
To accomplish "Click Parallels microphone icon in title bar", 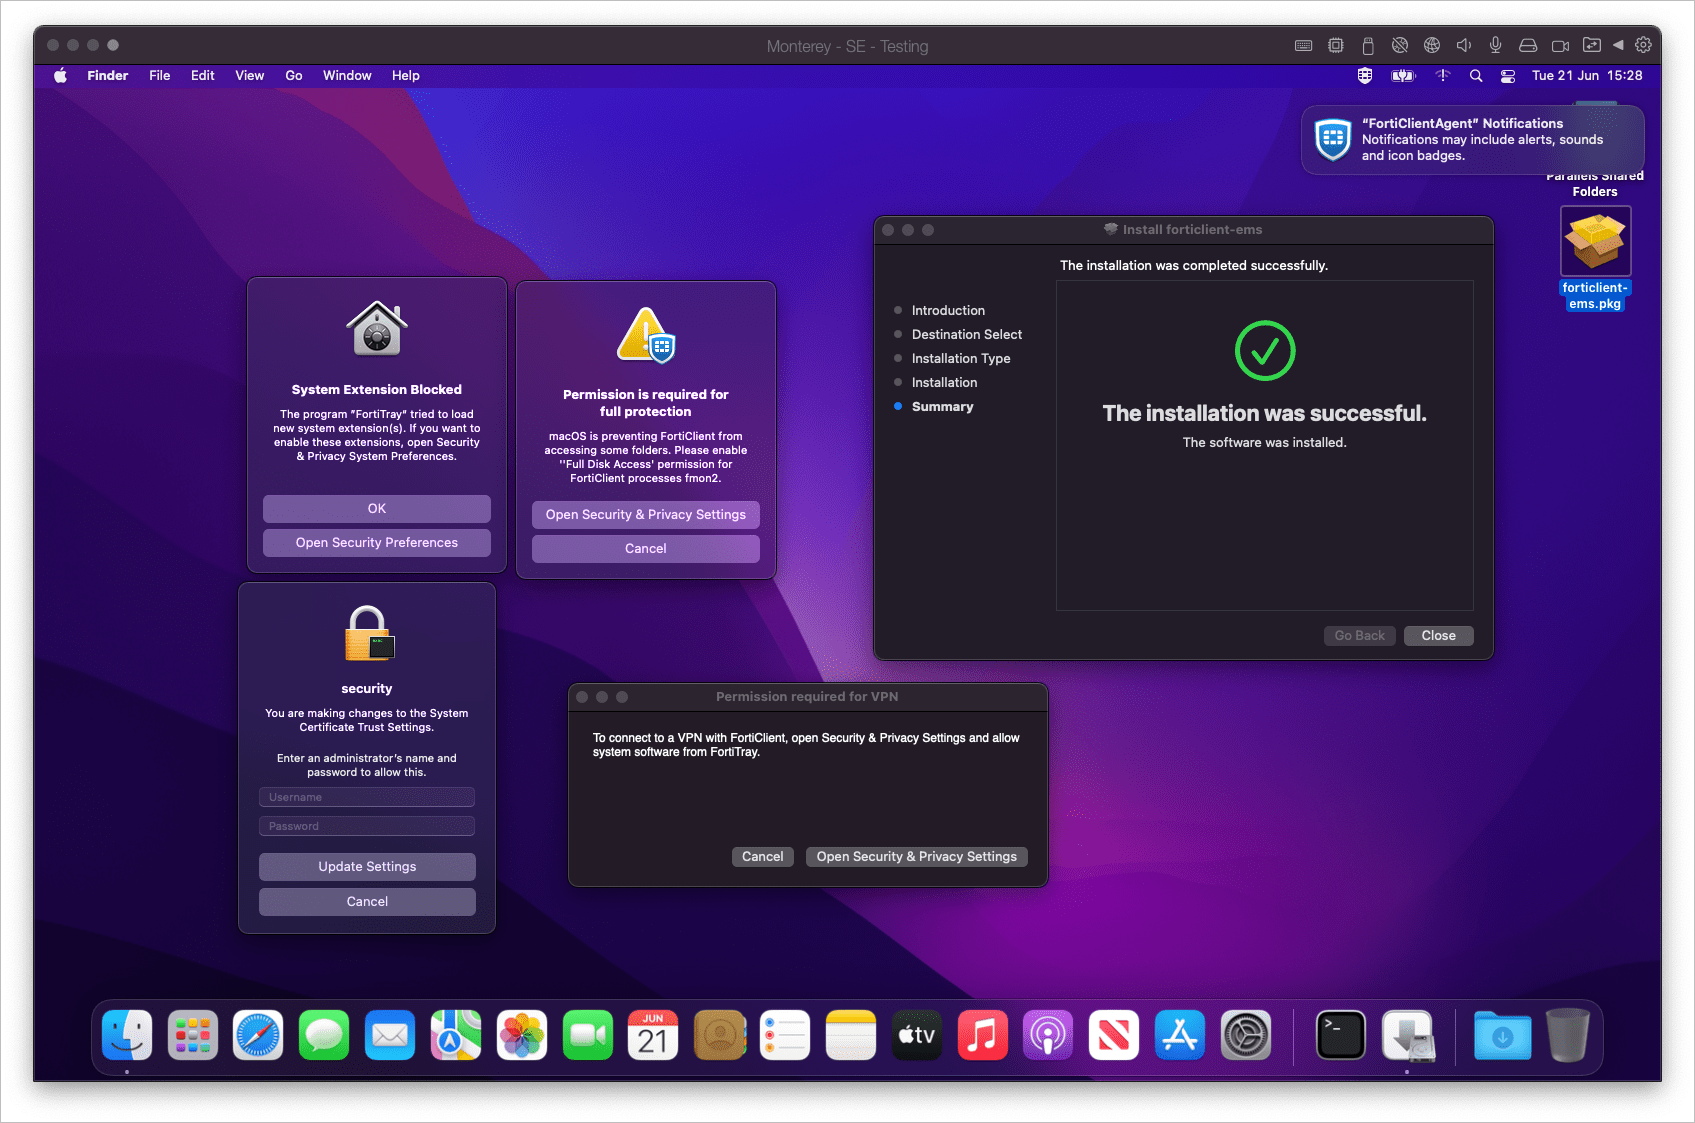I will click(1496, 45).
